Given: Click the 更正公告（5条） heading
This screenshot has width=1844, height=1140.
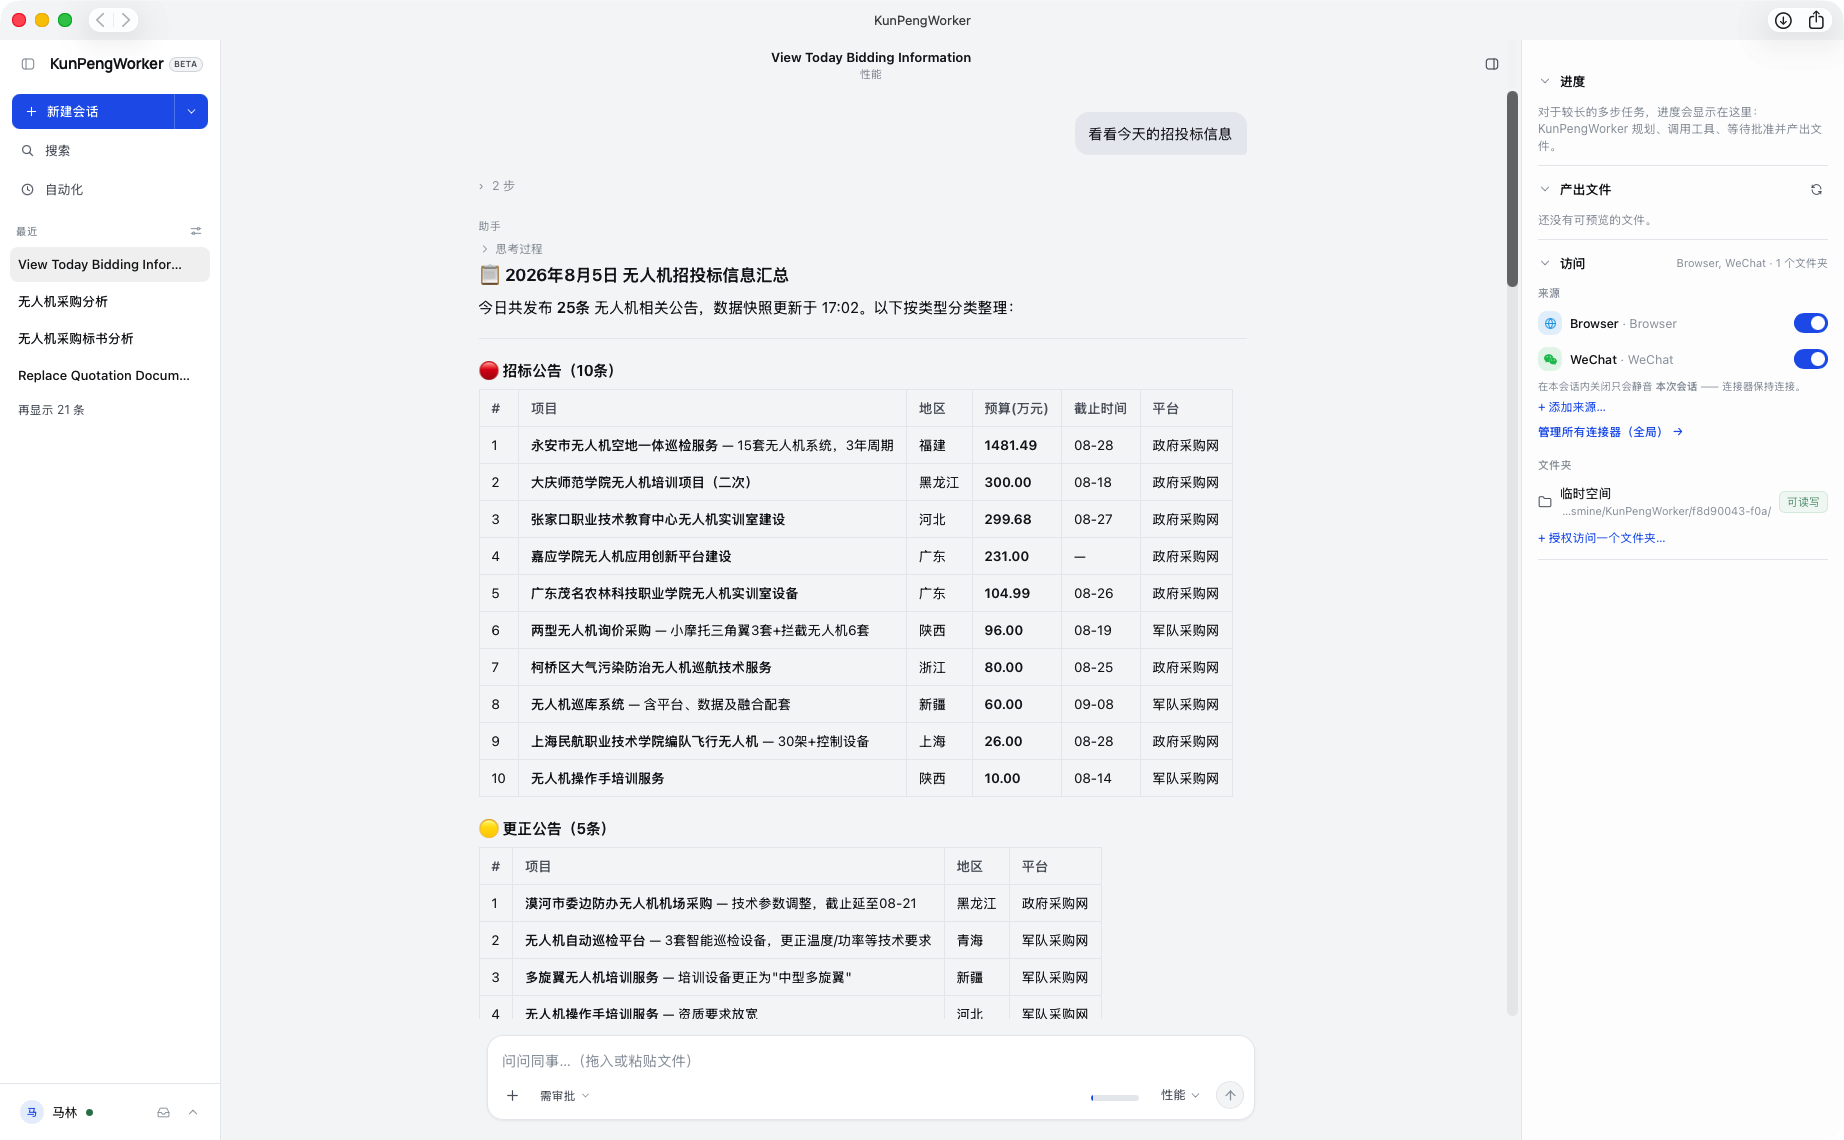Looking at the screenshot, I should (545, 829).
